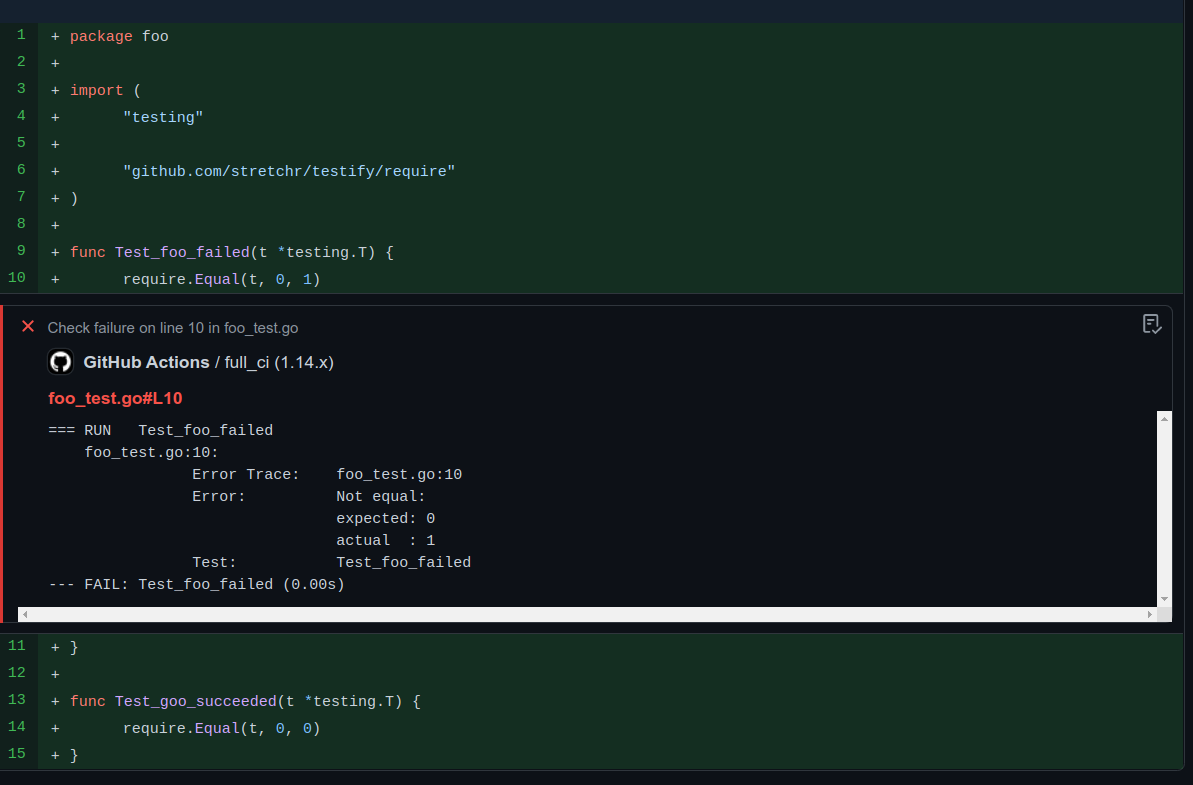Select line number 11 in the diff
Viewport: 1193px width, 785px height.
coord(17,646)
